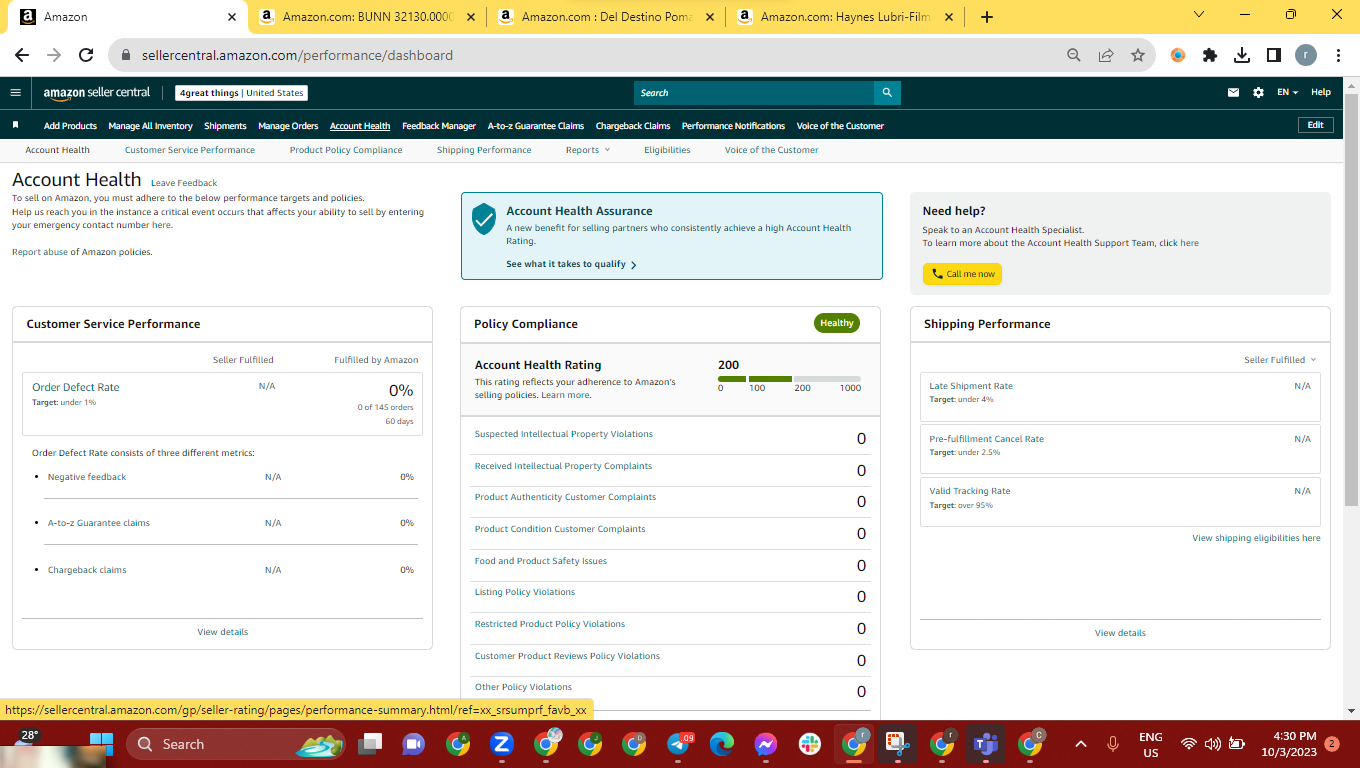Switch to the Eligibilities tab
Viewport: 1360px width, 768px height.
pos(667,150)
